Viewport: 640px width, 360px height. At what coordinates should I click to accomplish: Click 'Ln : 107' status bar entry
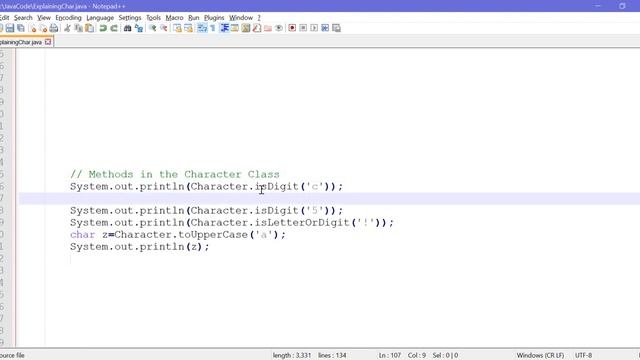(390, 355)
